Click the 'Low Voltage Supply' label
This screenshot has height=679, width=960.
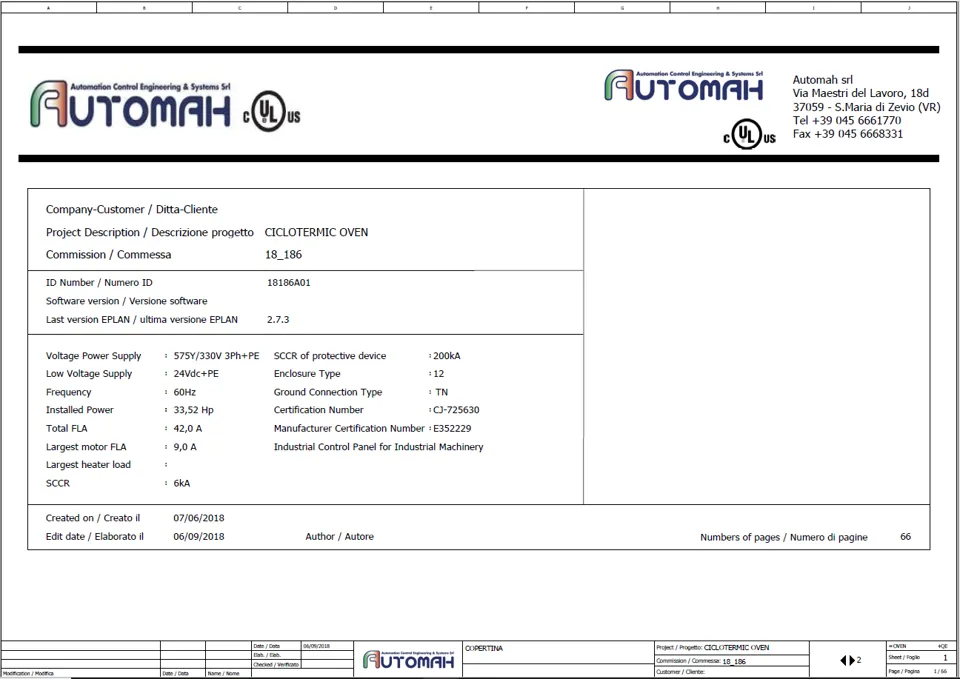(x=89, y=373)
